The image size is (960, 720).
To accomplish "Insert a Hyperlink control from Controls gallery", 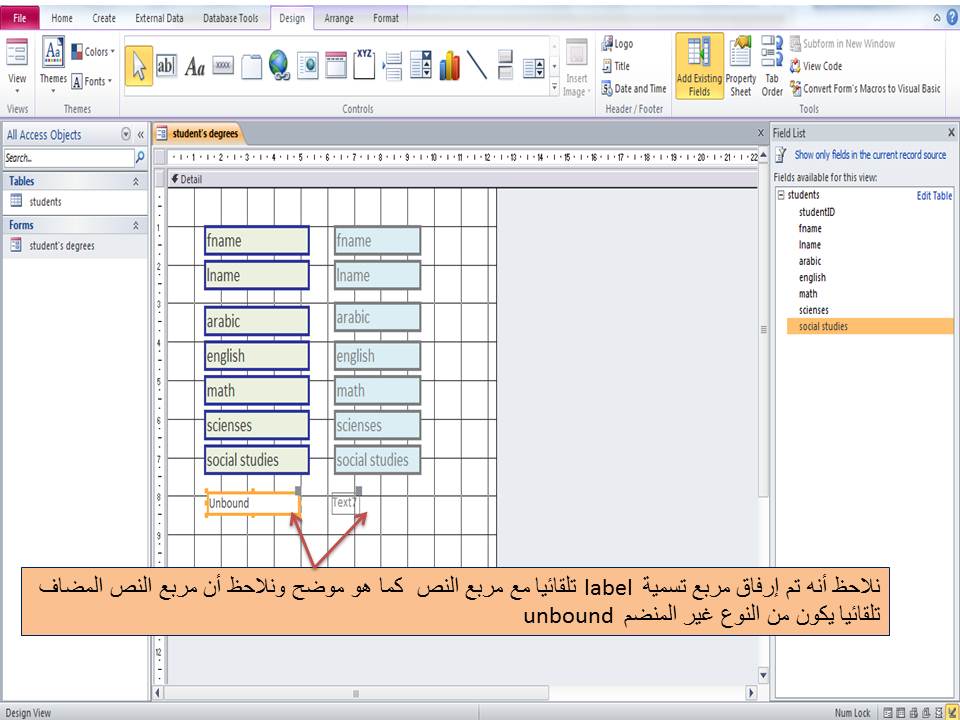I will tap(281, 66).
